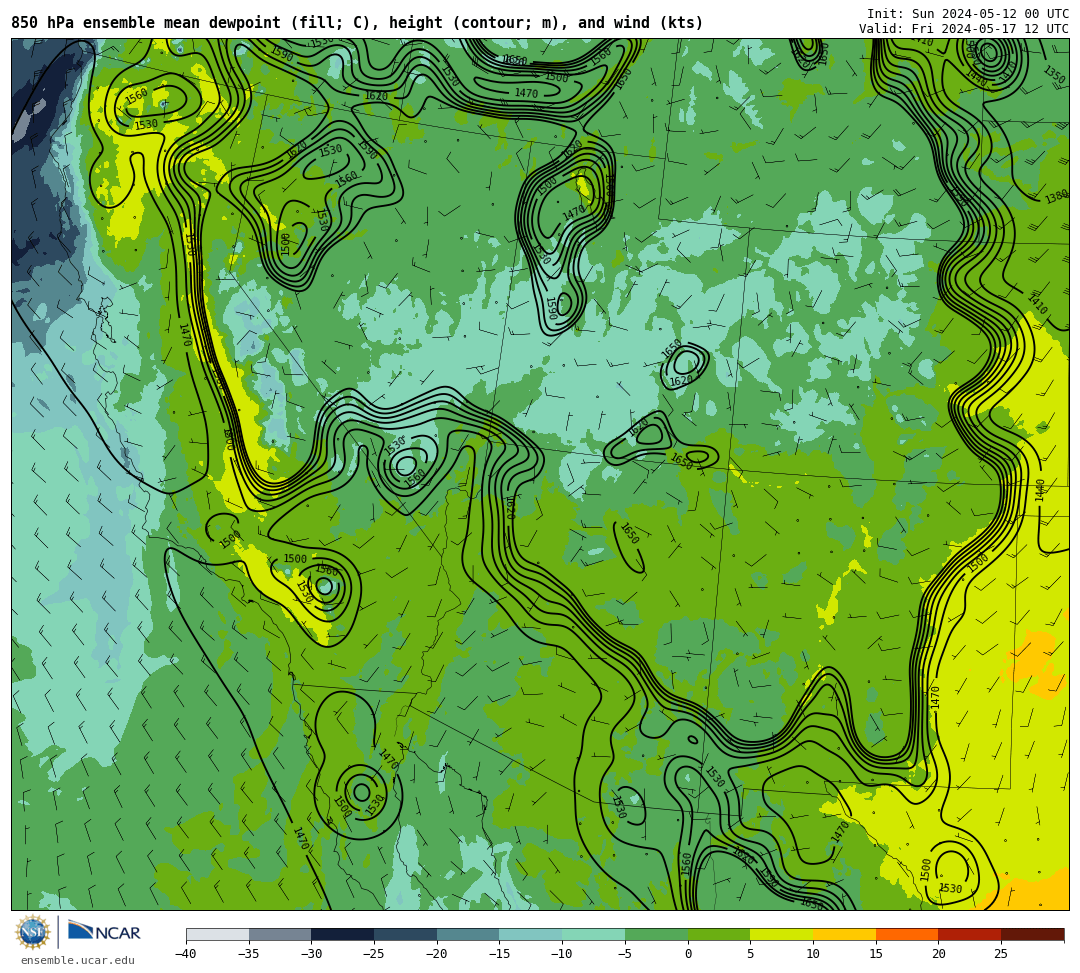Click the mint -10 to -5 colorbar swatch
The image size is (1080, 973).
[594, 934]
